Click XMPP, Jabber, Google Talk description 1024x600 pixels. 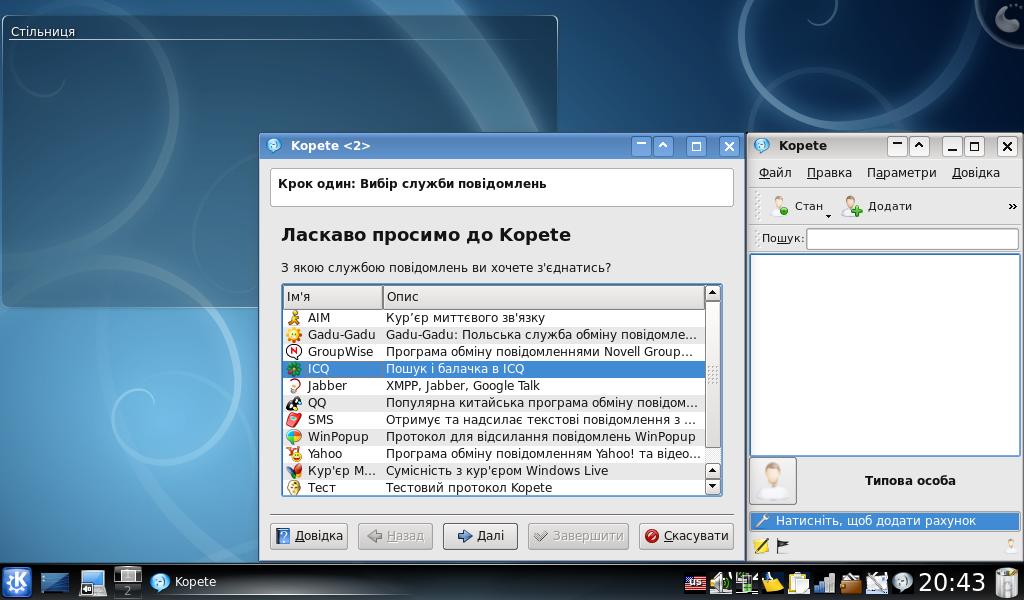coord(462,386)
